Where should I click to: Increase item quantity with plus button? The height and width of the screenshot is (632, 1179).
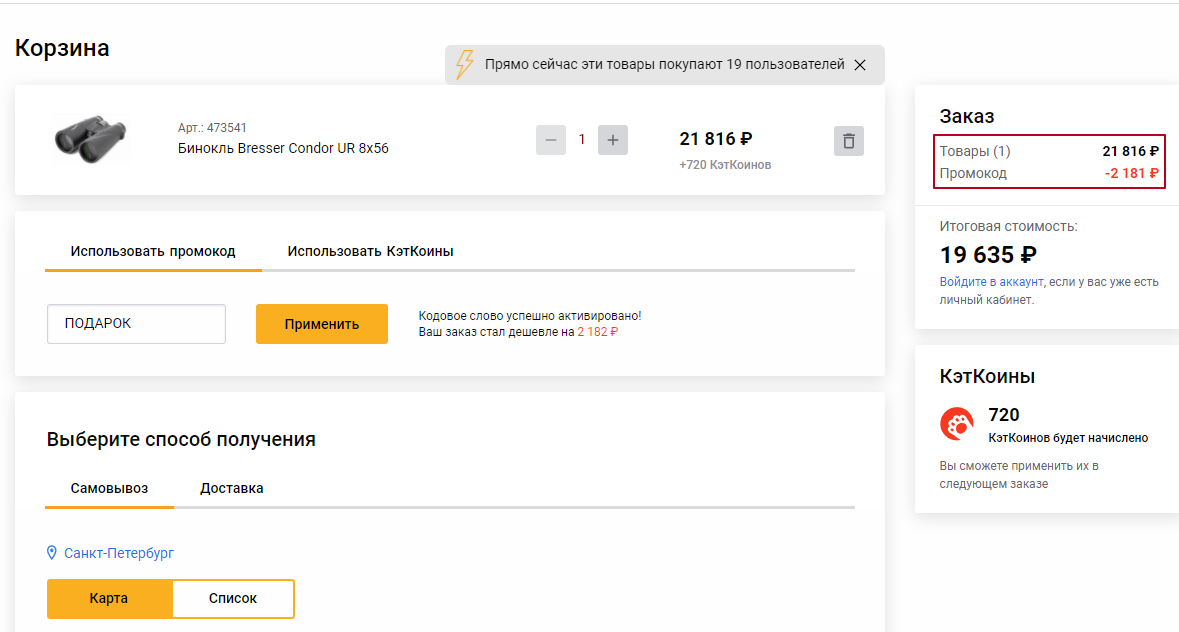pyautogui.click(x=613, y=140)
